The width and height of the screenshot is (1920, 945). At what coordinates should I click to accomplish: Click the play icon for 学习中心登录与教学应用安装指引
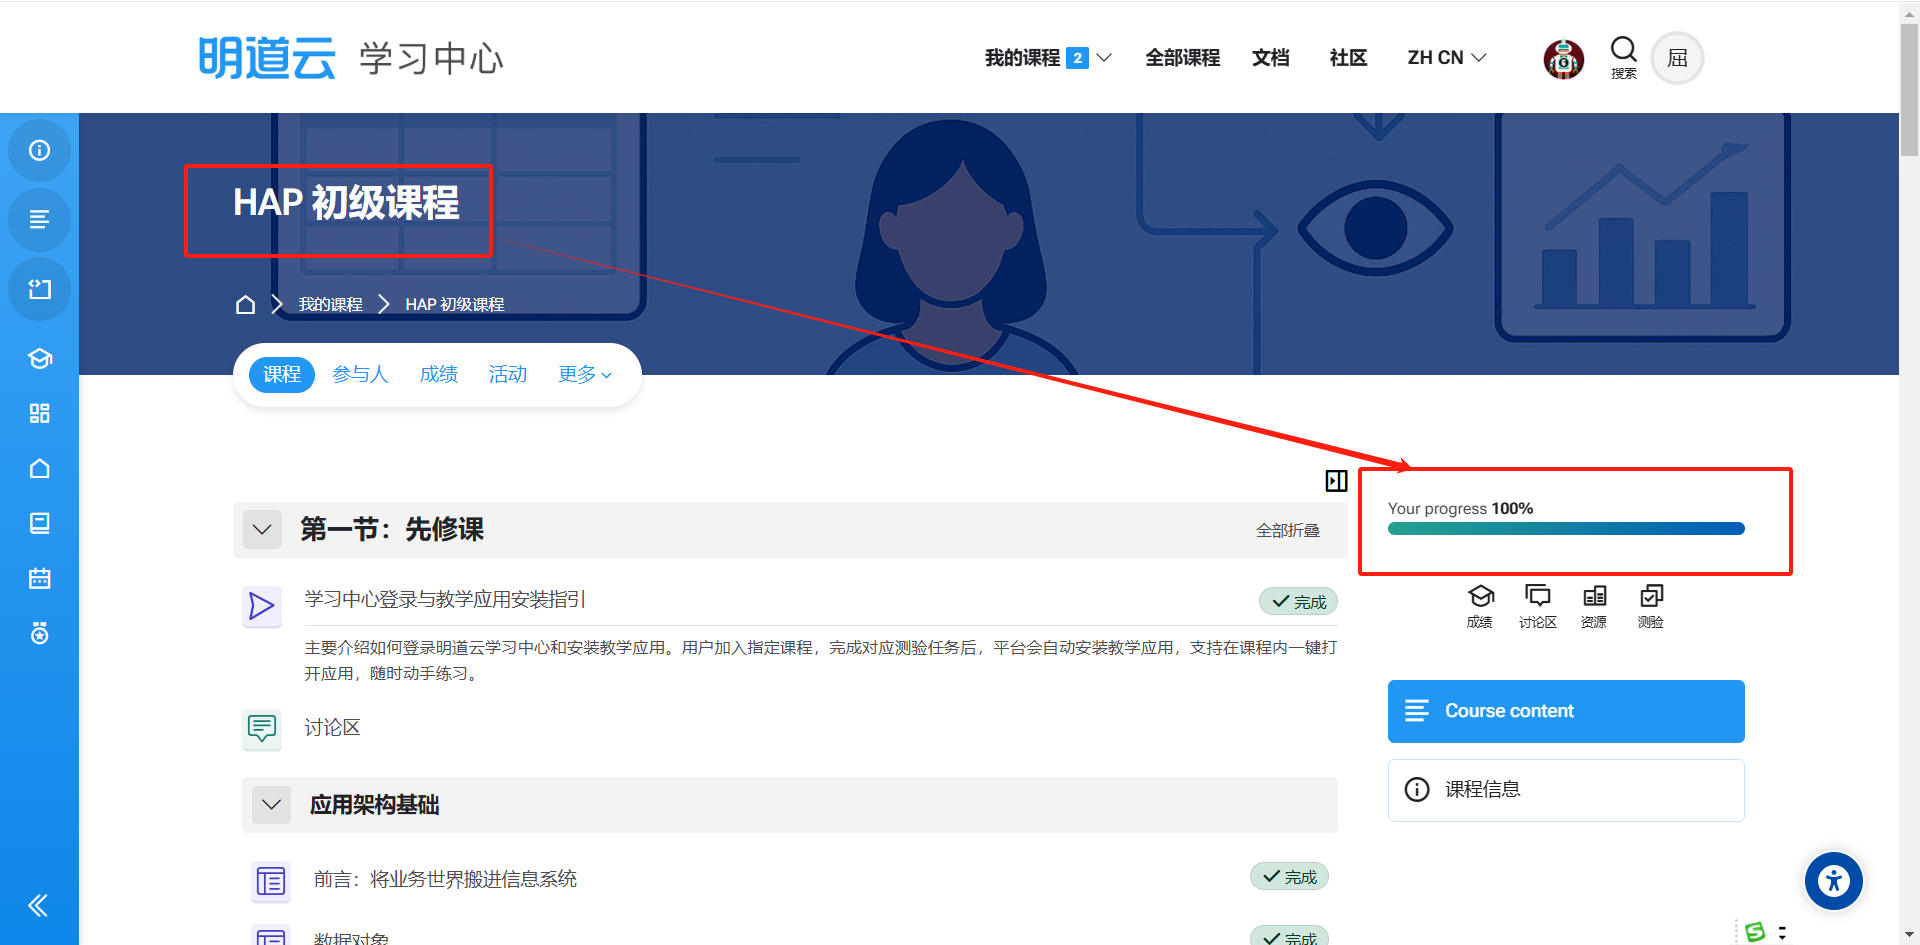261,606
